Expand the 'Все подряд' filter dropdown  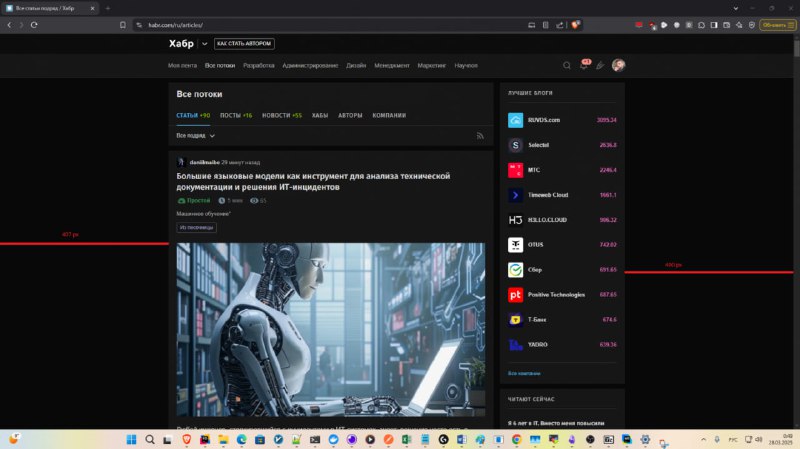click(x=195, y=136)
